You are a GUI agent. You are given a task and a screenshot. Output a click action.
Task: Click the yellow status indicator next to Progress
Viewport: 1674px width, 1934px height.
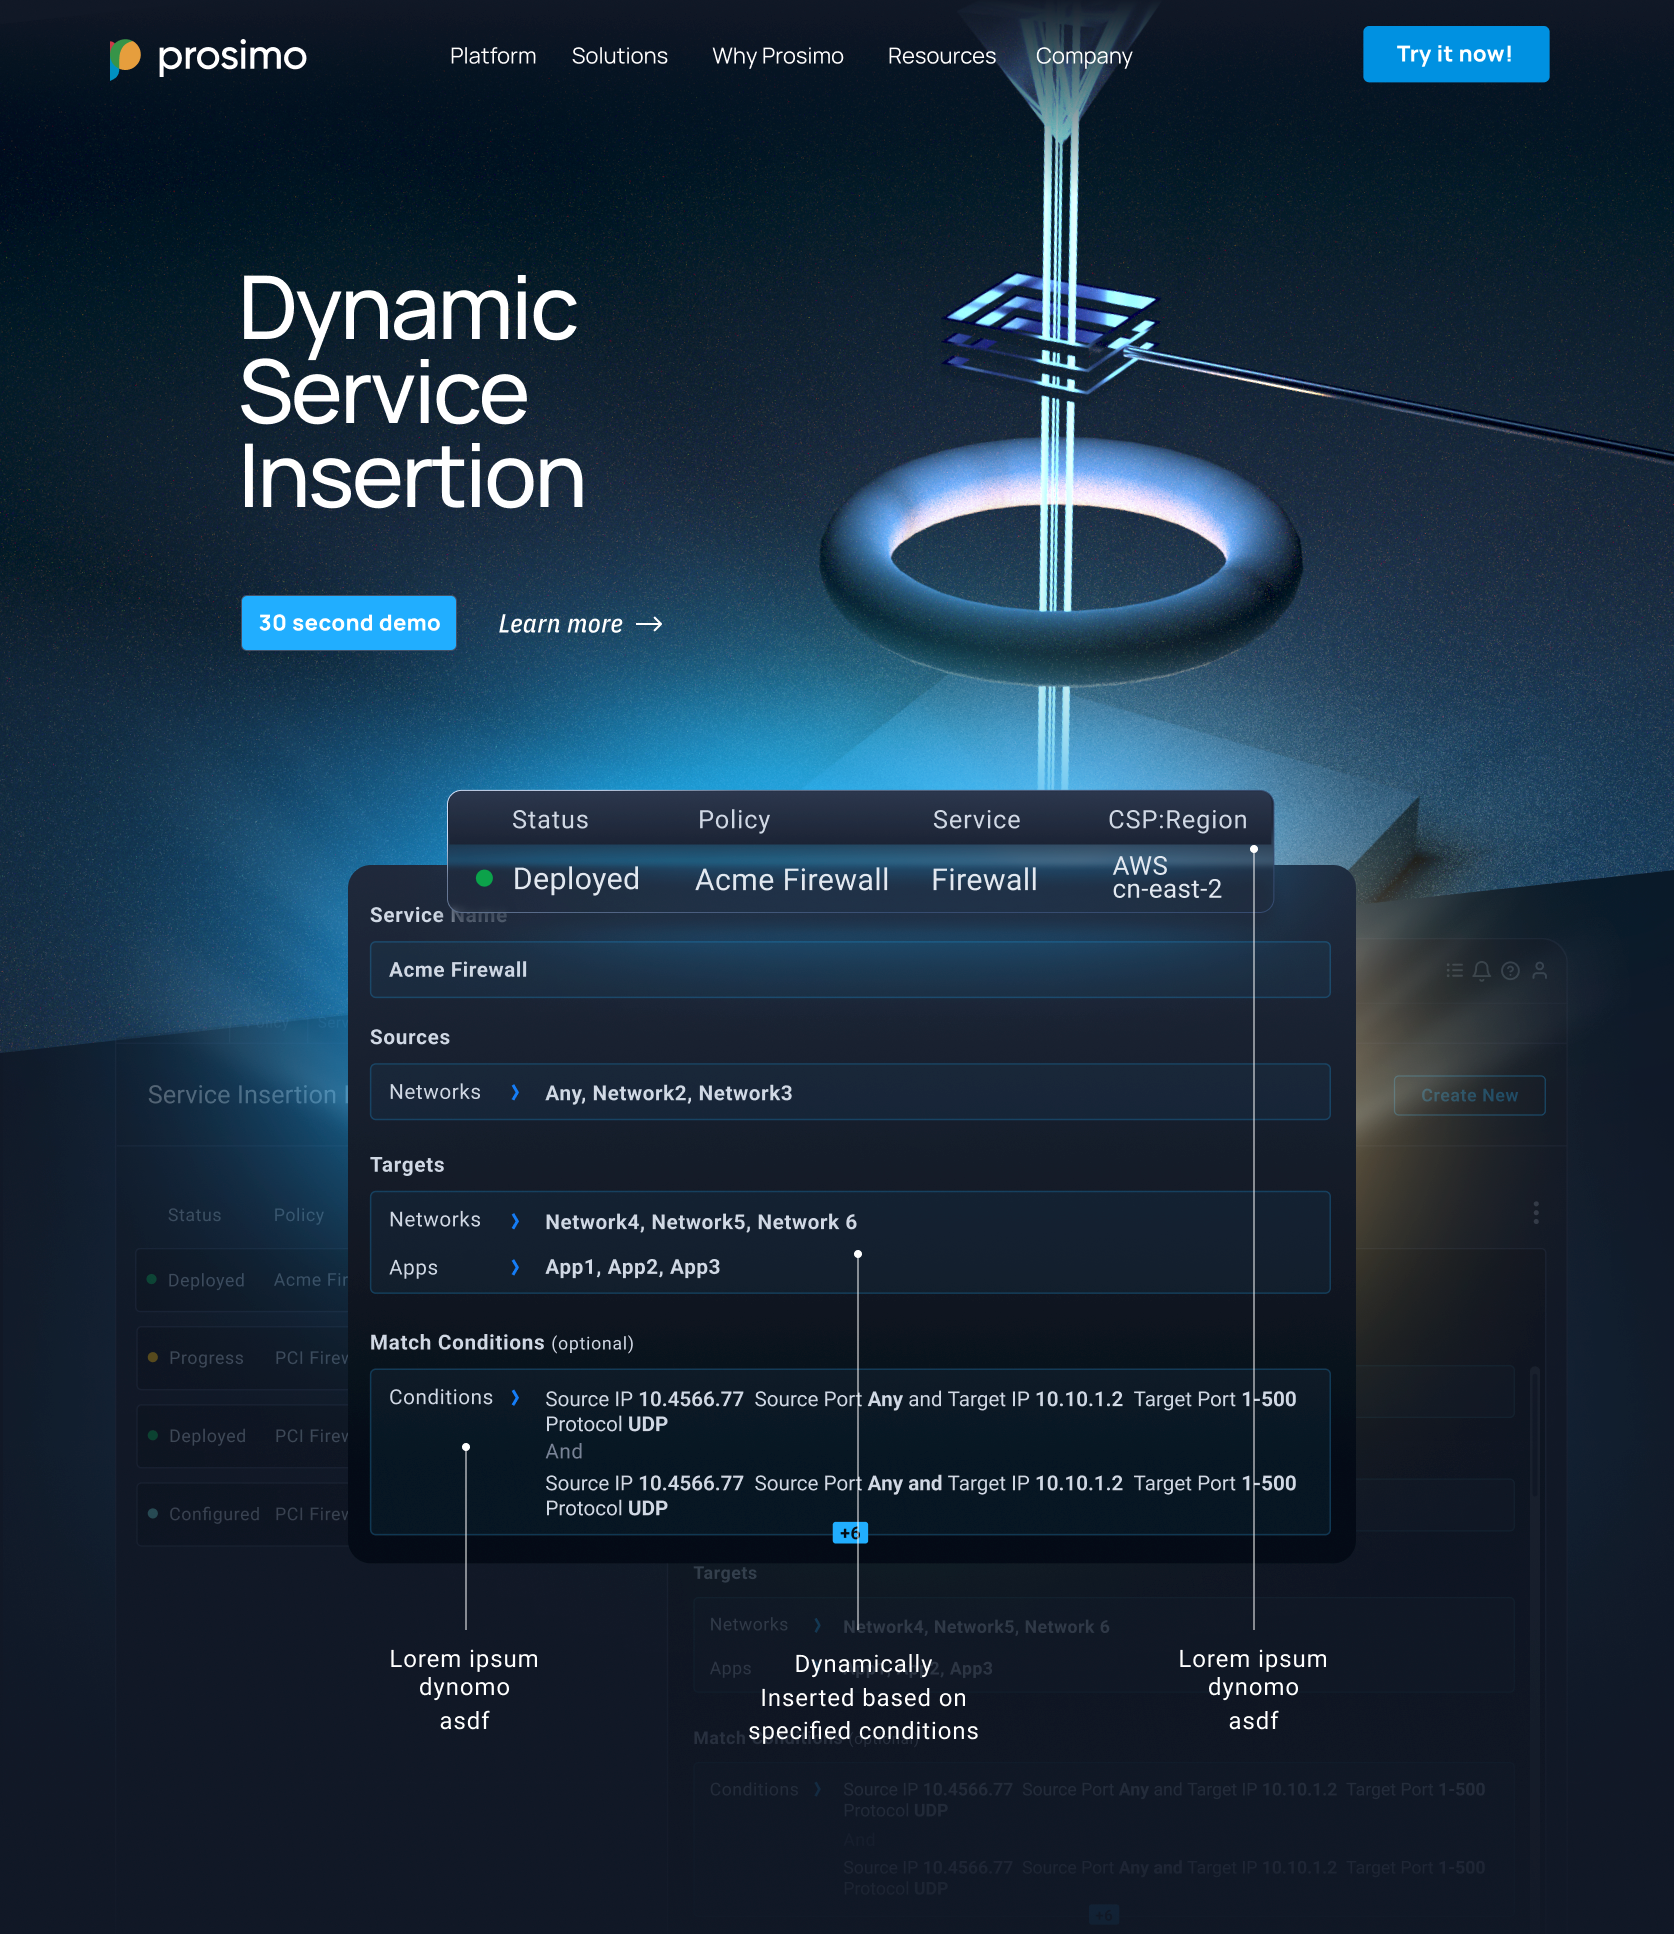click(153, 1358)
